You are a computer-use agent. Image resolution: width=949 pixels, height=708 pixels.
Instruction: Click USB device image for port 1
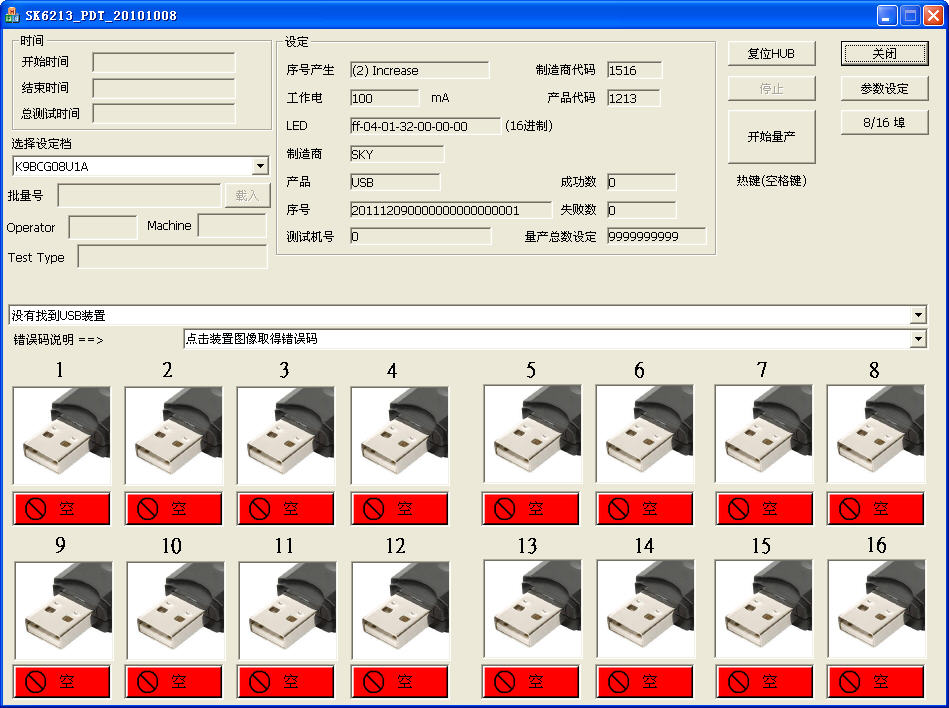click(62, 436)
